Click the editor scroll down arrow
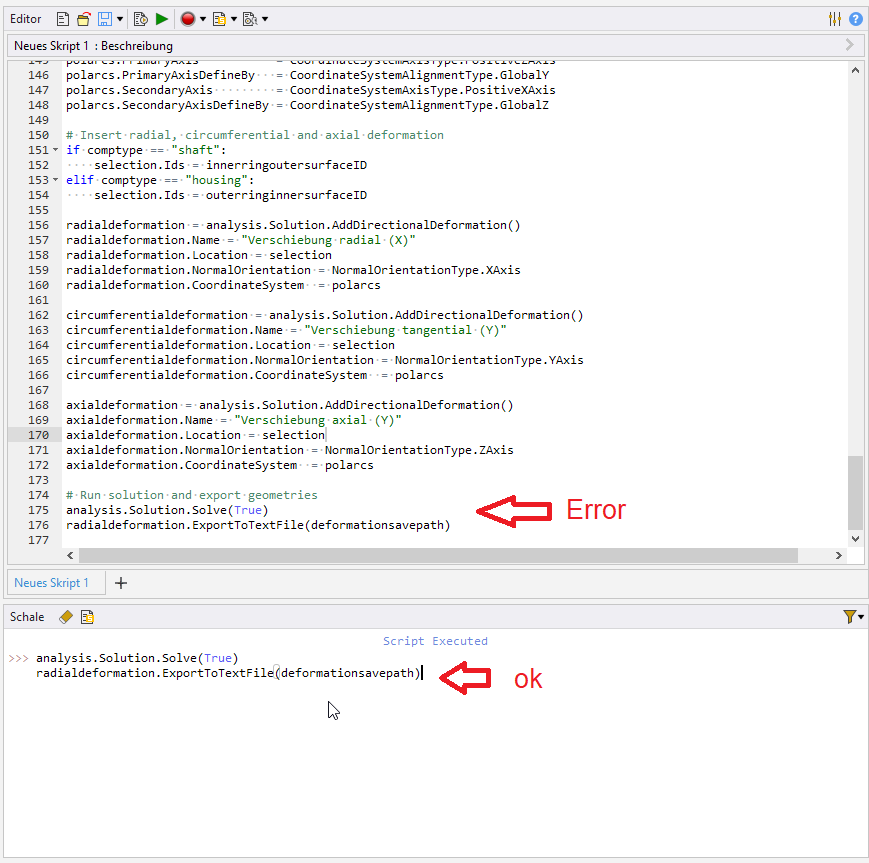This screenshot has height=863, width=869. (x=856, y=538)
